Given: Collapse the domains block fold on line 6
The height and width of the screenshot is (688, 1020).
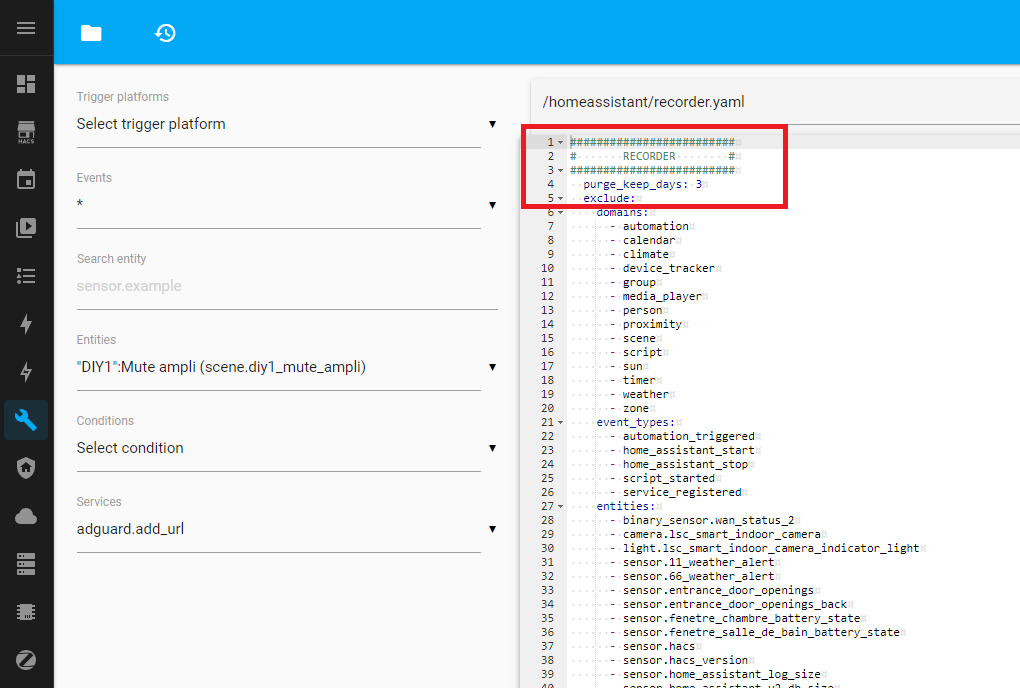Looking at the screenshot, I should (x=560, y=213).
